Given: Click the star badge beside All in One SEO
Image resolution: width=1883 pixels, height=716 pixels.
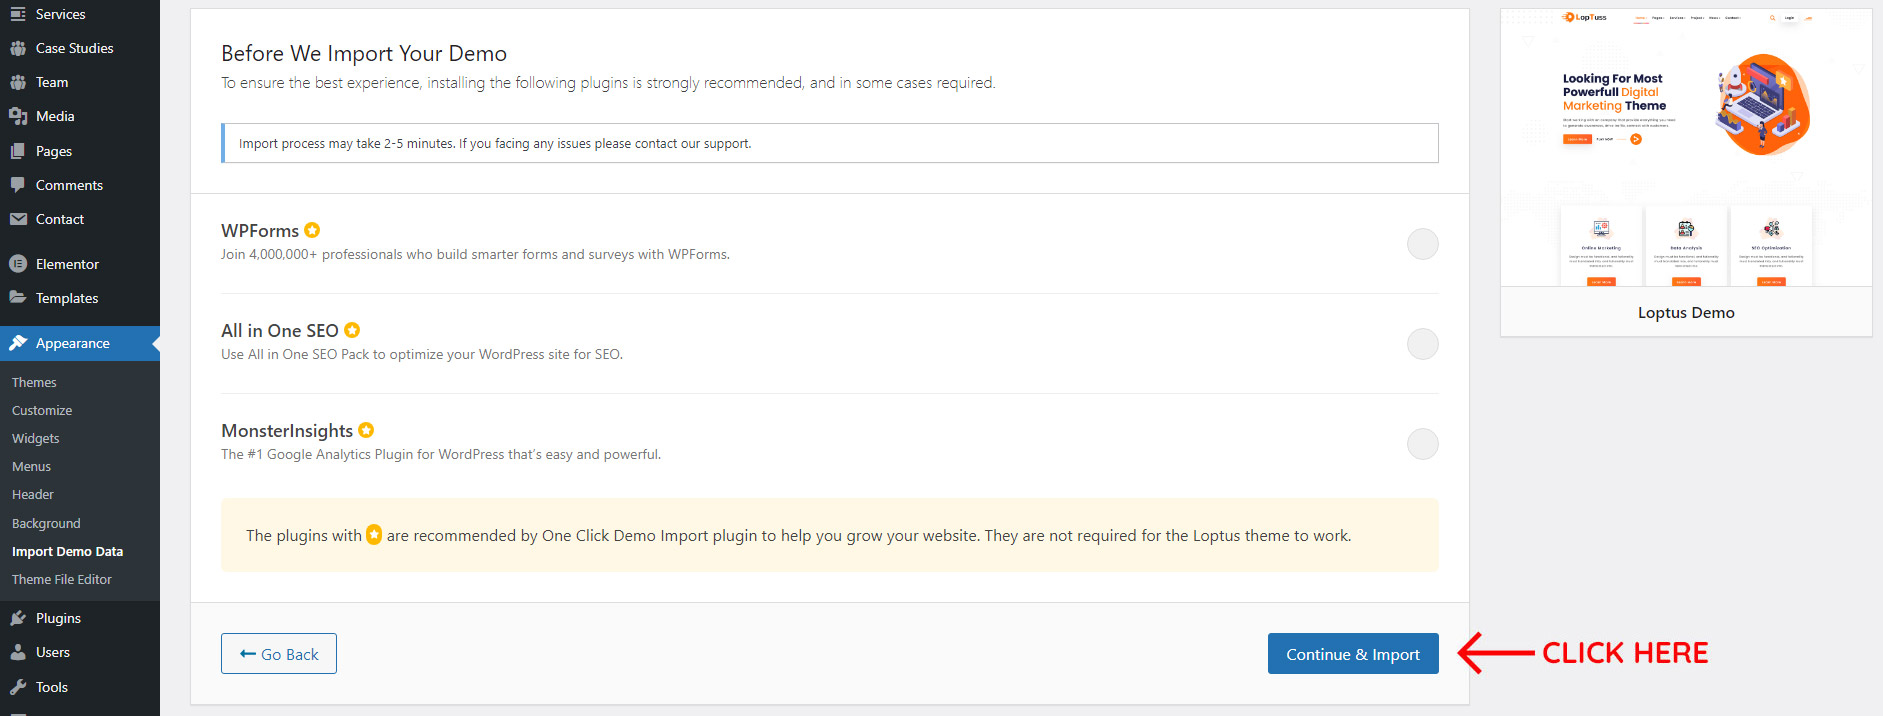Looking at the screenshot, I should 352,330.
